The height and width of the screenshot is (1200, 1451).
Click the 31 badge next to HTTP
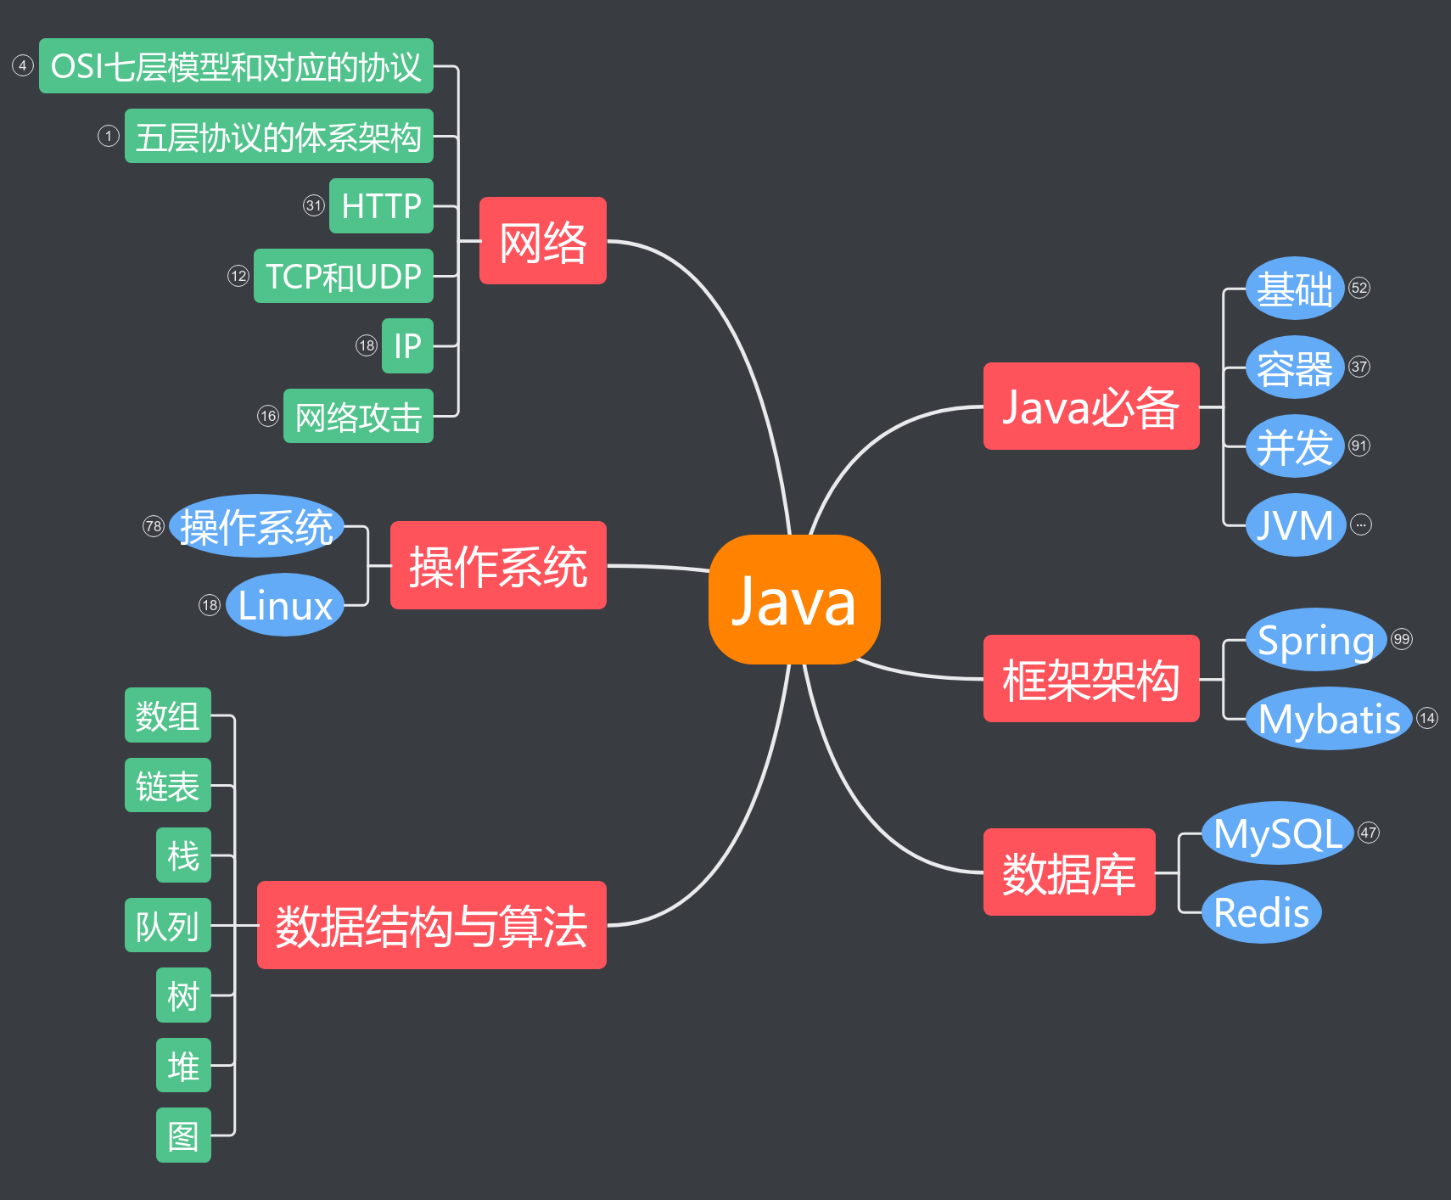313,206
